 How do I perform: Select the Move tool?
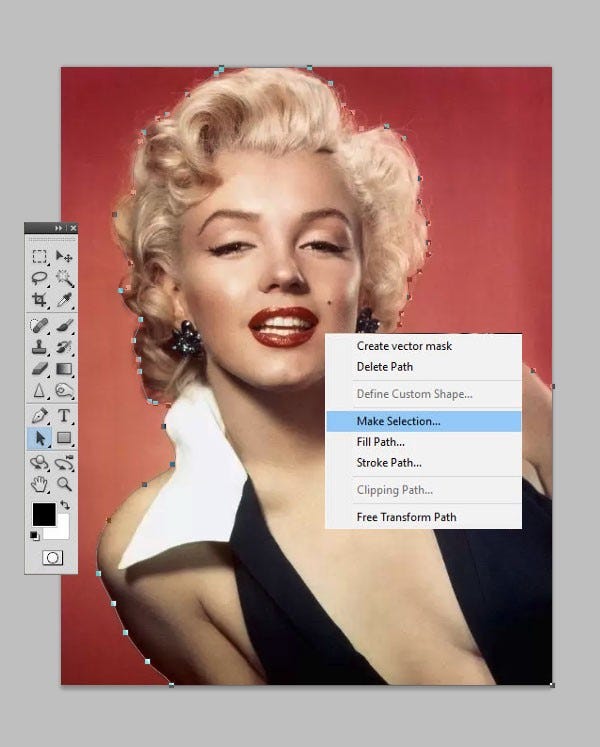coord(64,257)
